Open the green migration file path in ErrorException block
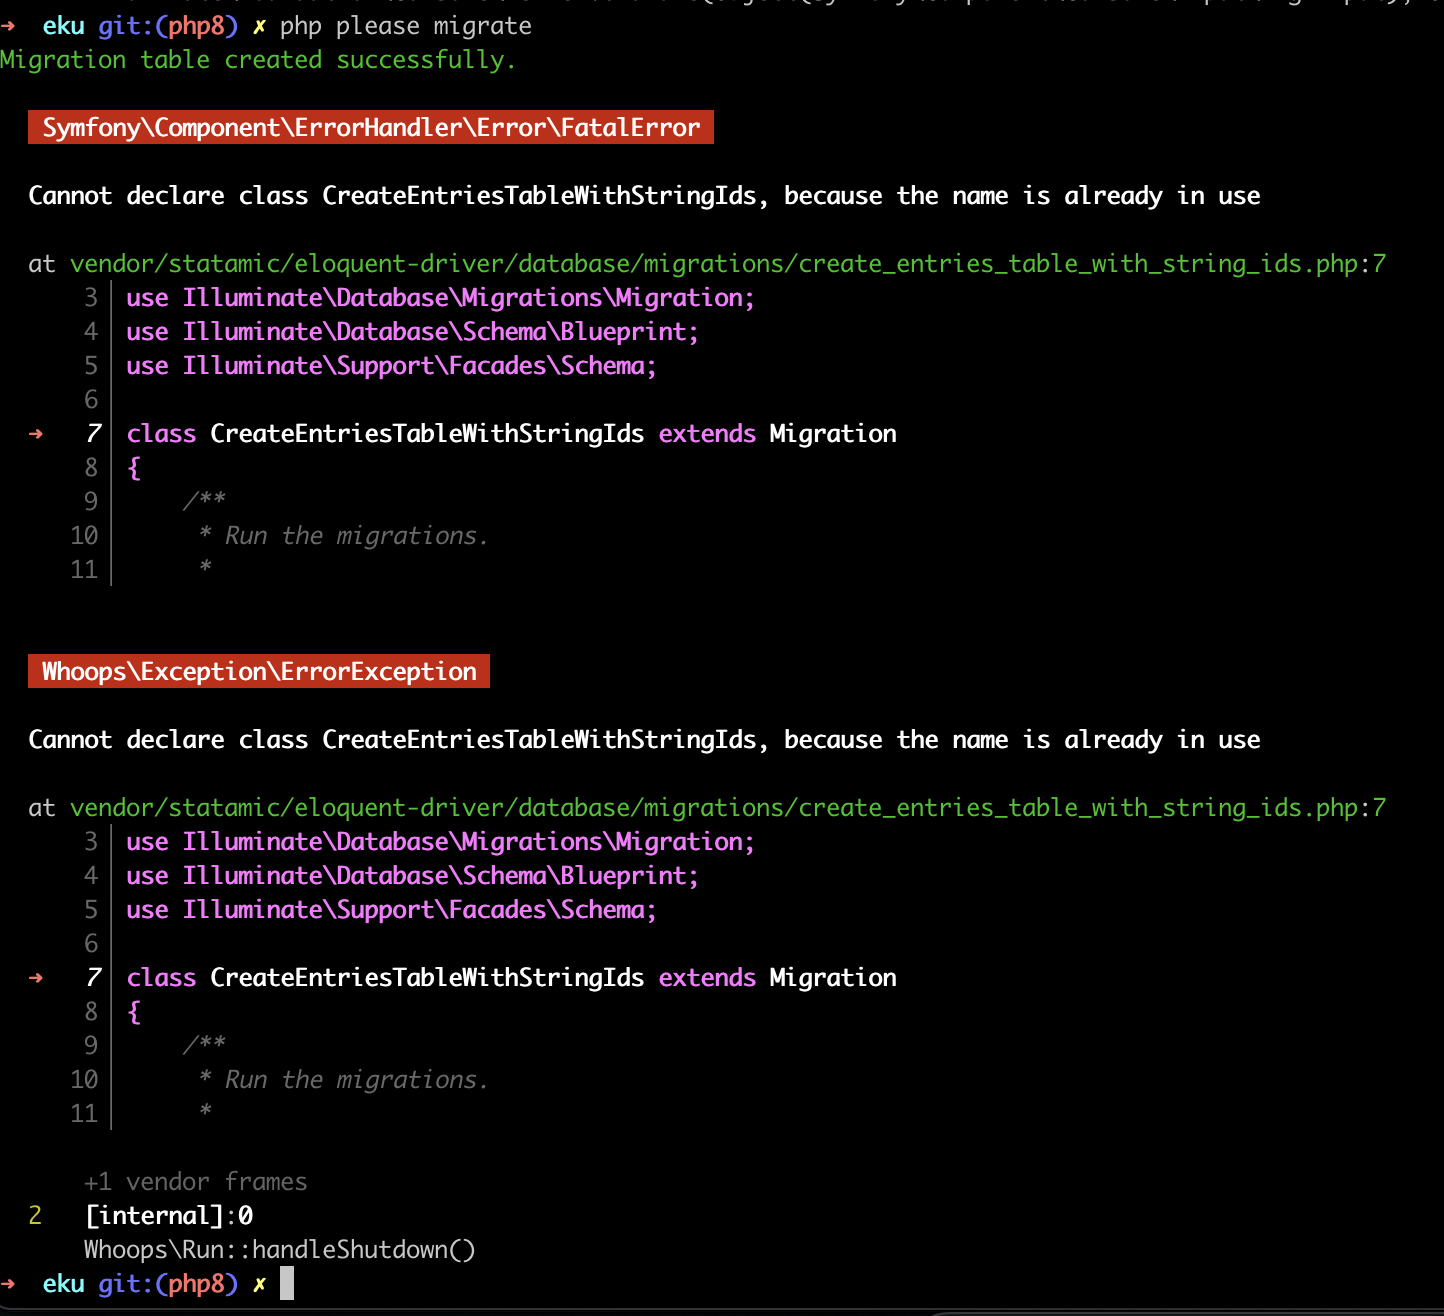1444x1316 pixels. click(728, 808)
